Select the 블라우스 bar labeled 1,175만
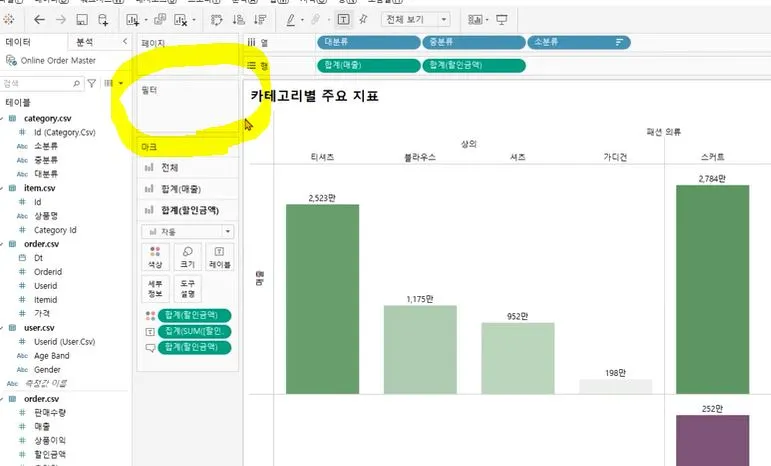 420,350
